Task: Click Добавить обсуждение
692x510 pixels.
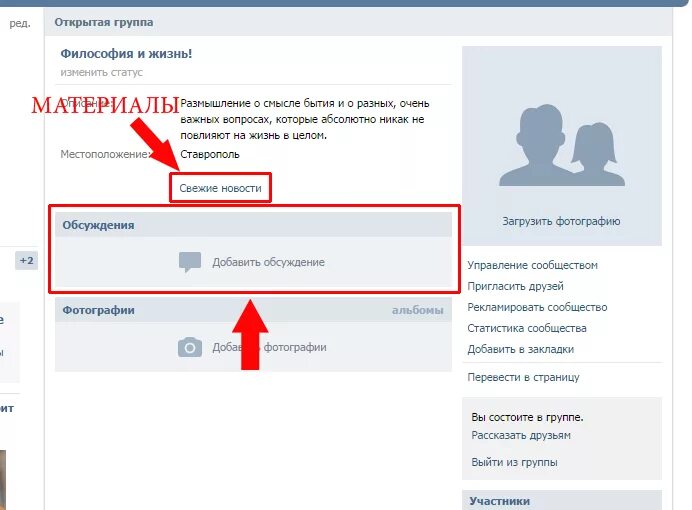Action: pos(268,262)
